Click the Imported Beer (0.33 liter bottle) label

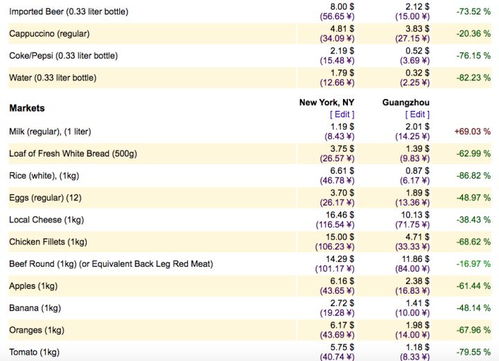click(x=69, y=12)
